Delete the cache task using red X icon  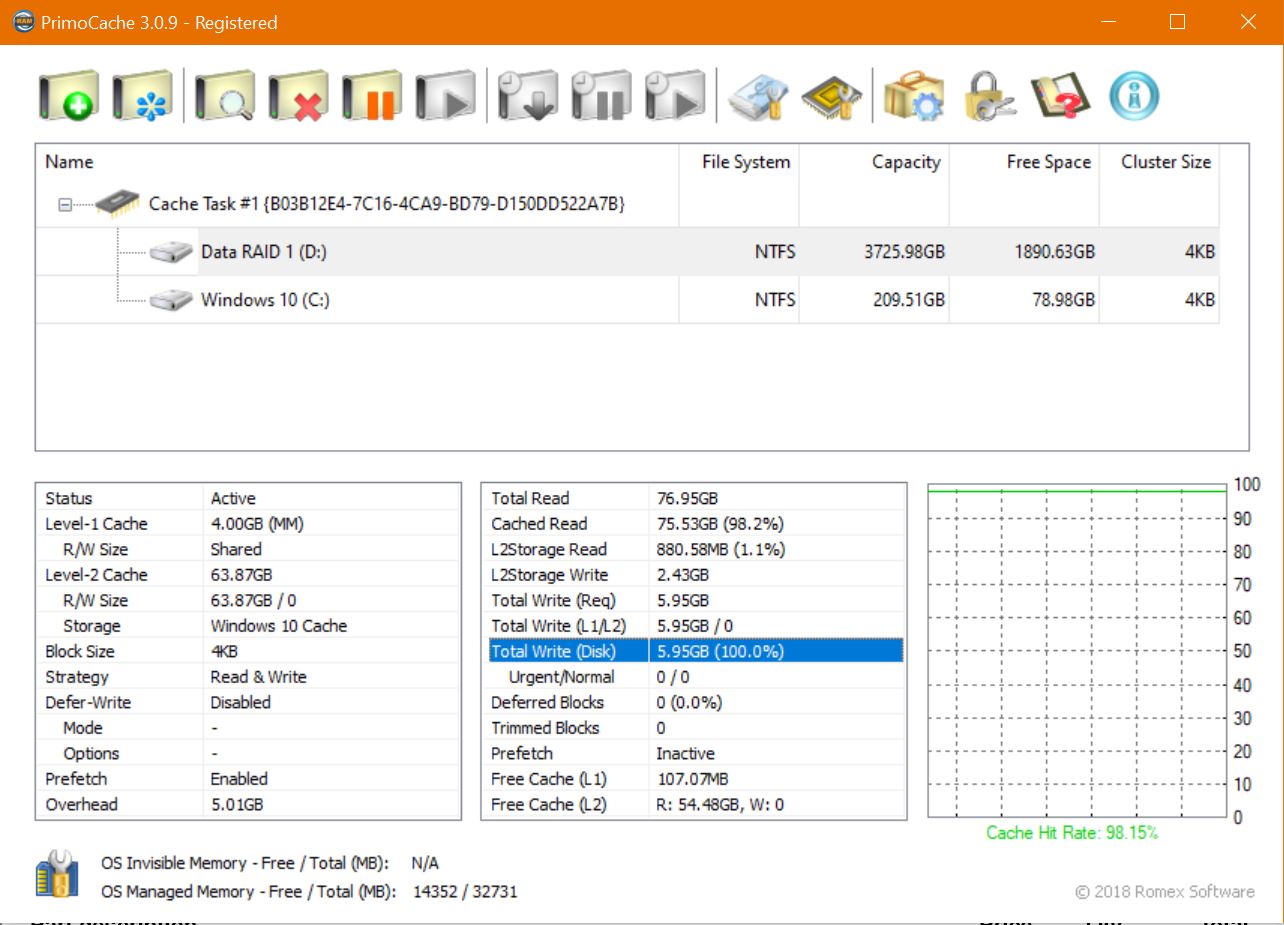point(298,97)
